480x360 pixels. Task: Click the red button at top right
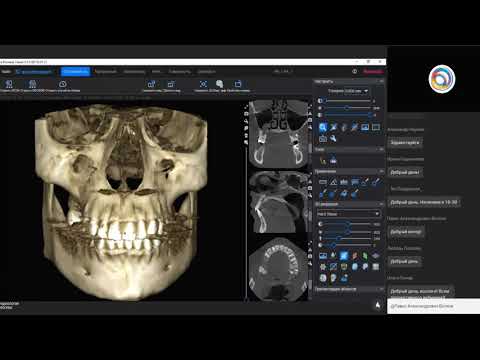click(x=373, y=71)
